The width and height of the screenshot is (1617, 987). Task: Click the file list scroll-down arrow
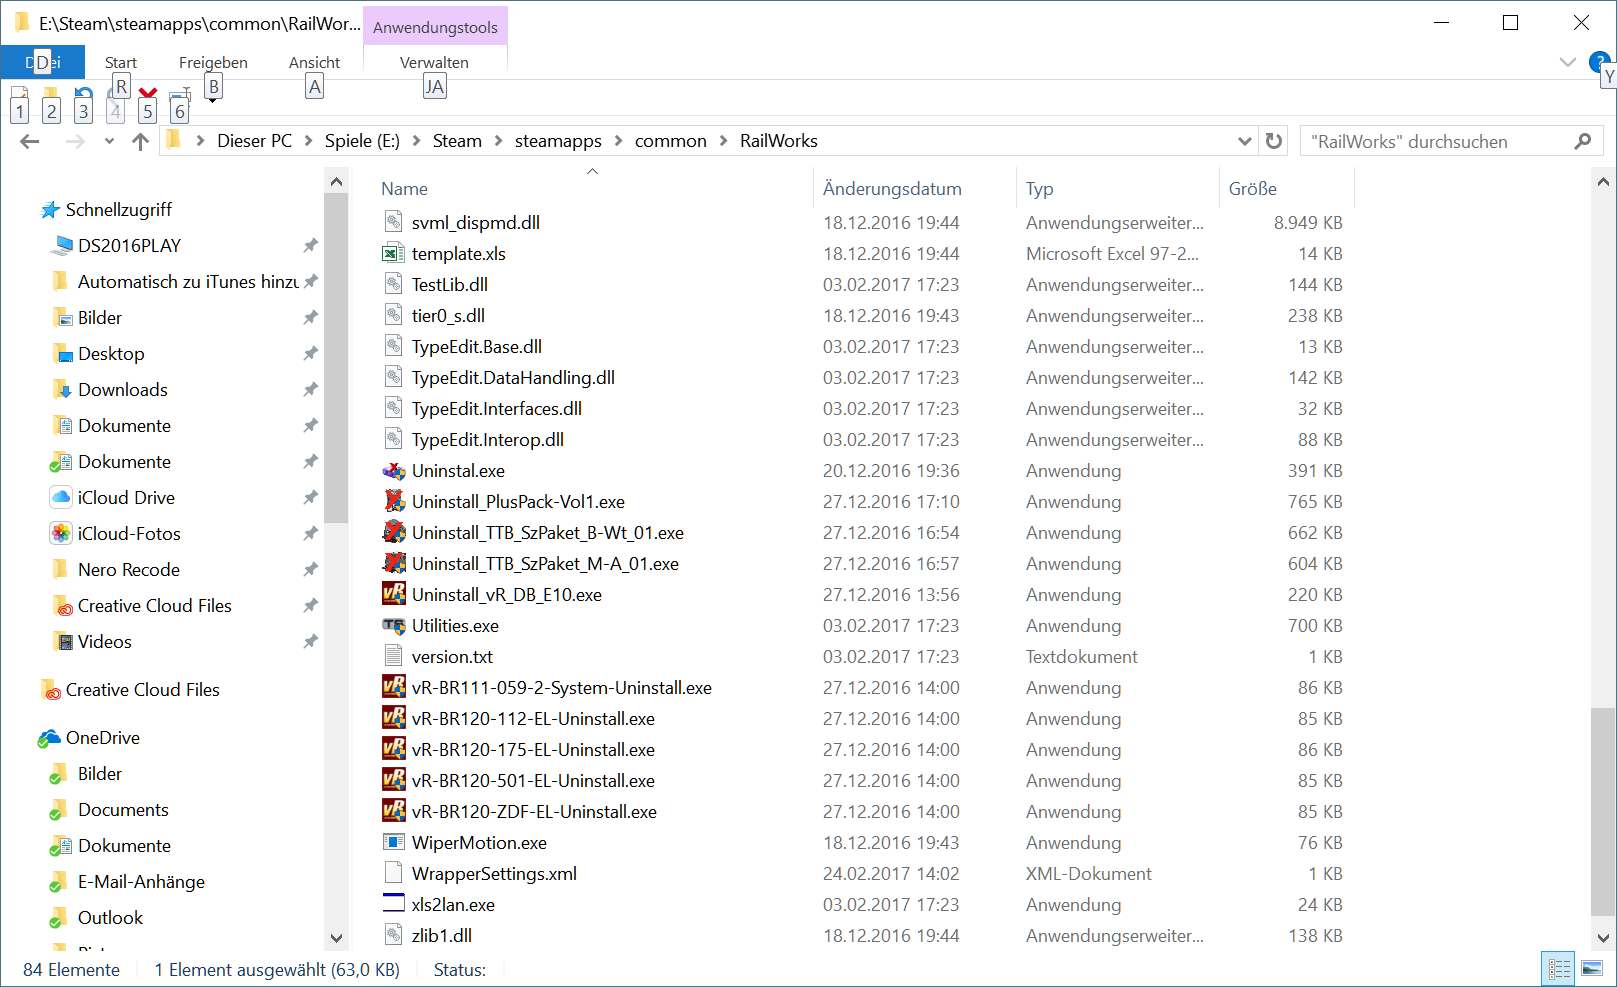pos(1603,938)
